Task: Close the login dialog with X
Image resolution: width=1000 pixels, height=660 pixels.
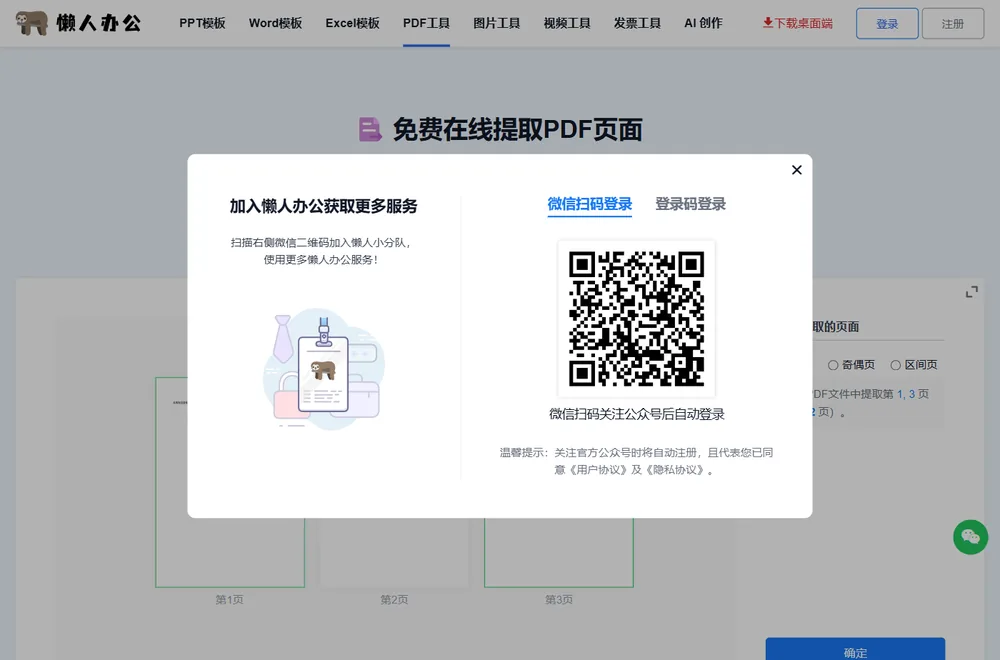Action: 797,170
